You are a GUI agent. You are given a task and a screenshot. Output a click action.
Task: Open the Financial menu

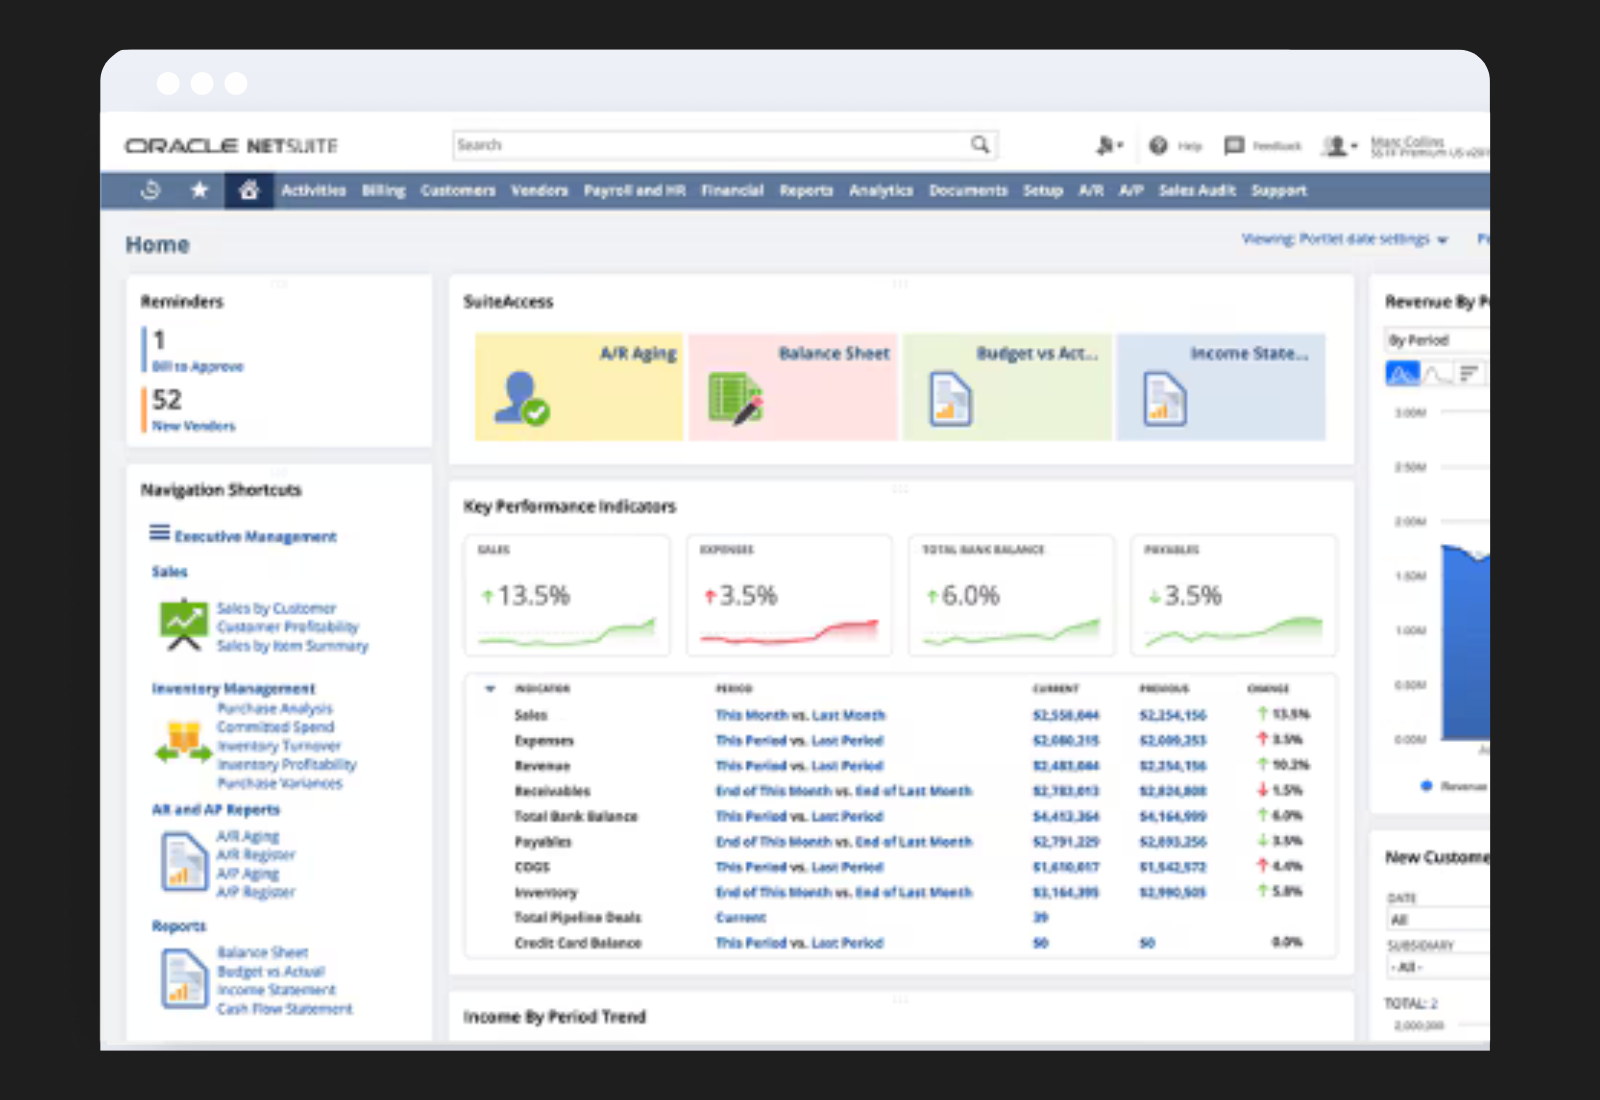coord(732,190)
